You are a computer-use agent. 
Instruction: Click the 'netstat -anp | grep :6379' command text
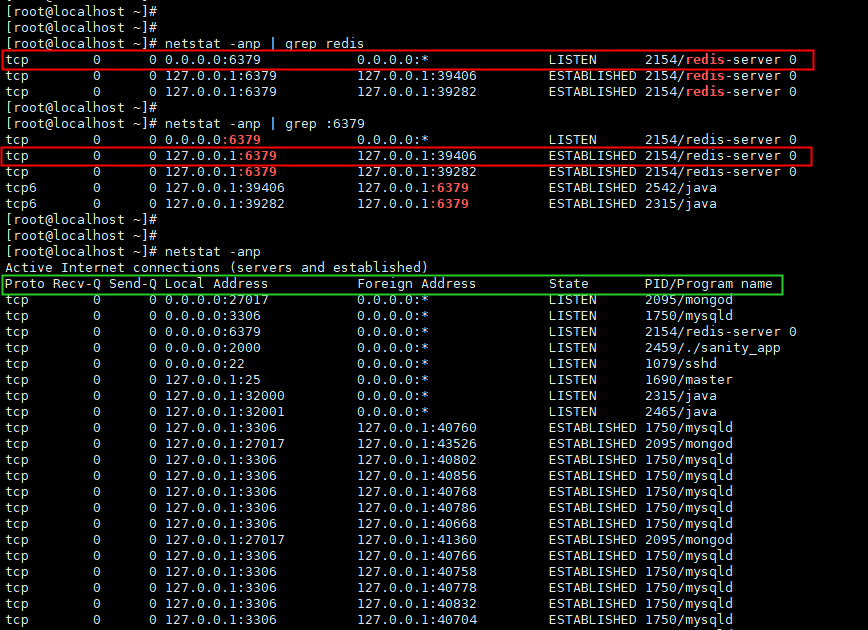[x=264, y=124]
